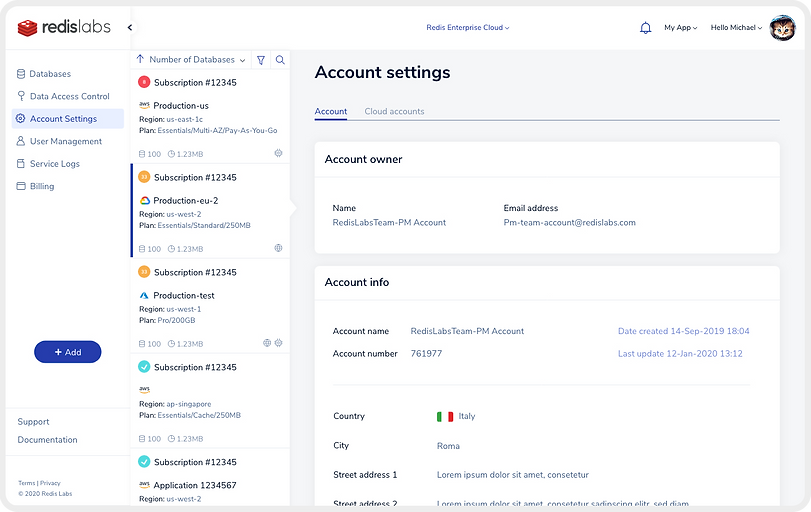Click the plan Essentials/Multi-AZ/Pay-As-You-Go text

(x=217, y=130)
